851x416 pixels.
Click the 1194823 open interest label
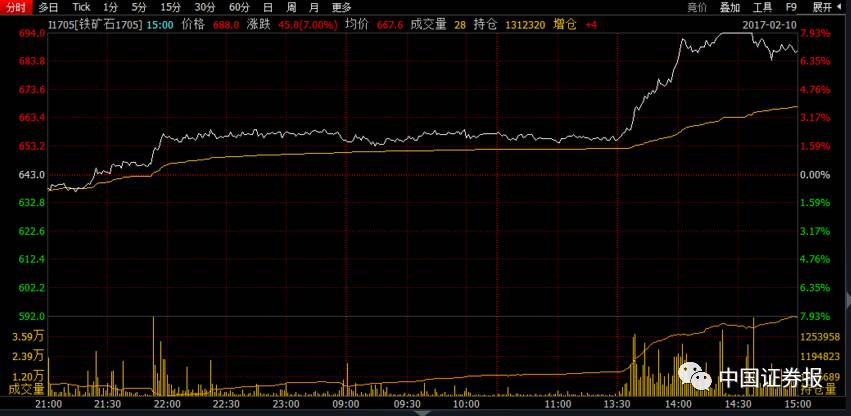pyautogui.click(x=820, y=356)
